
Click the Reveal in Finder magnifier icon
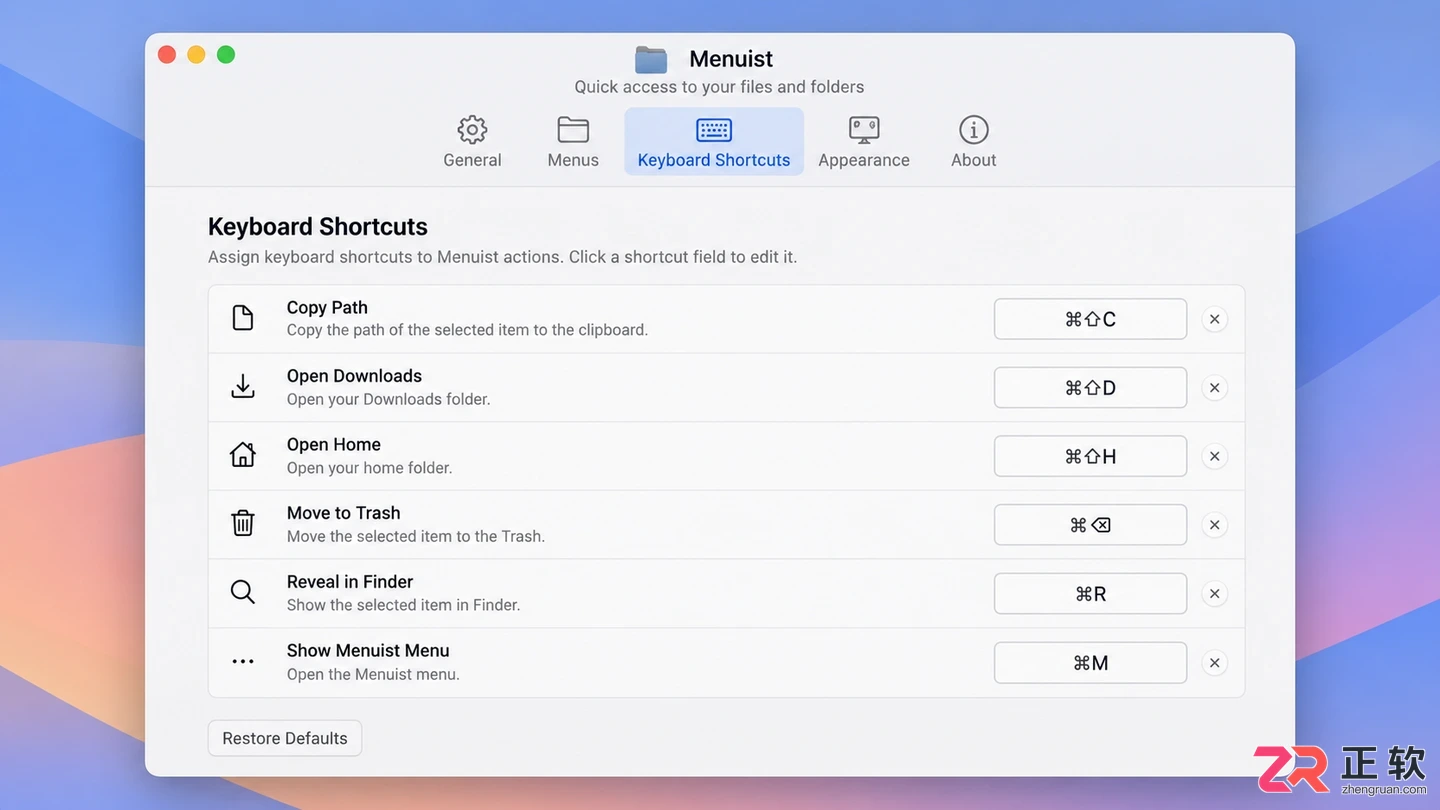[243, 592]
